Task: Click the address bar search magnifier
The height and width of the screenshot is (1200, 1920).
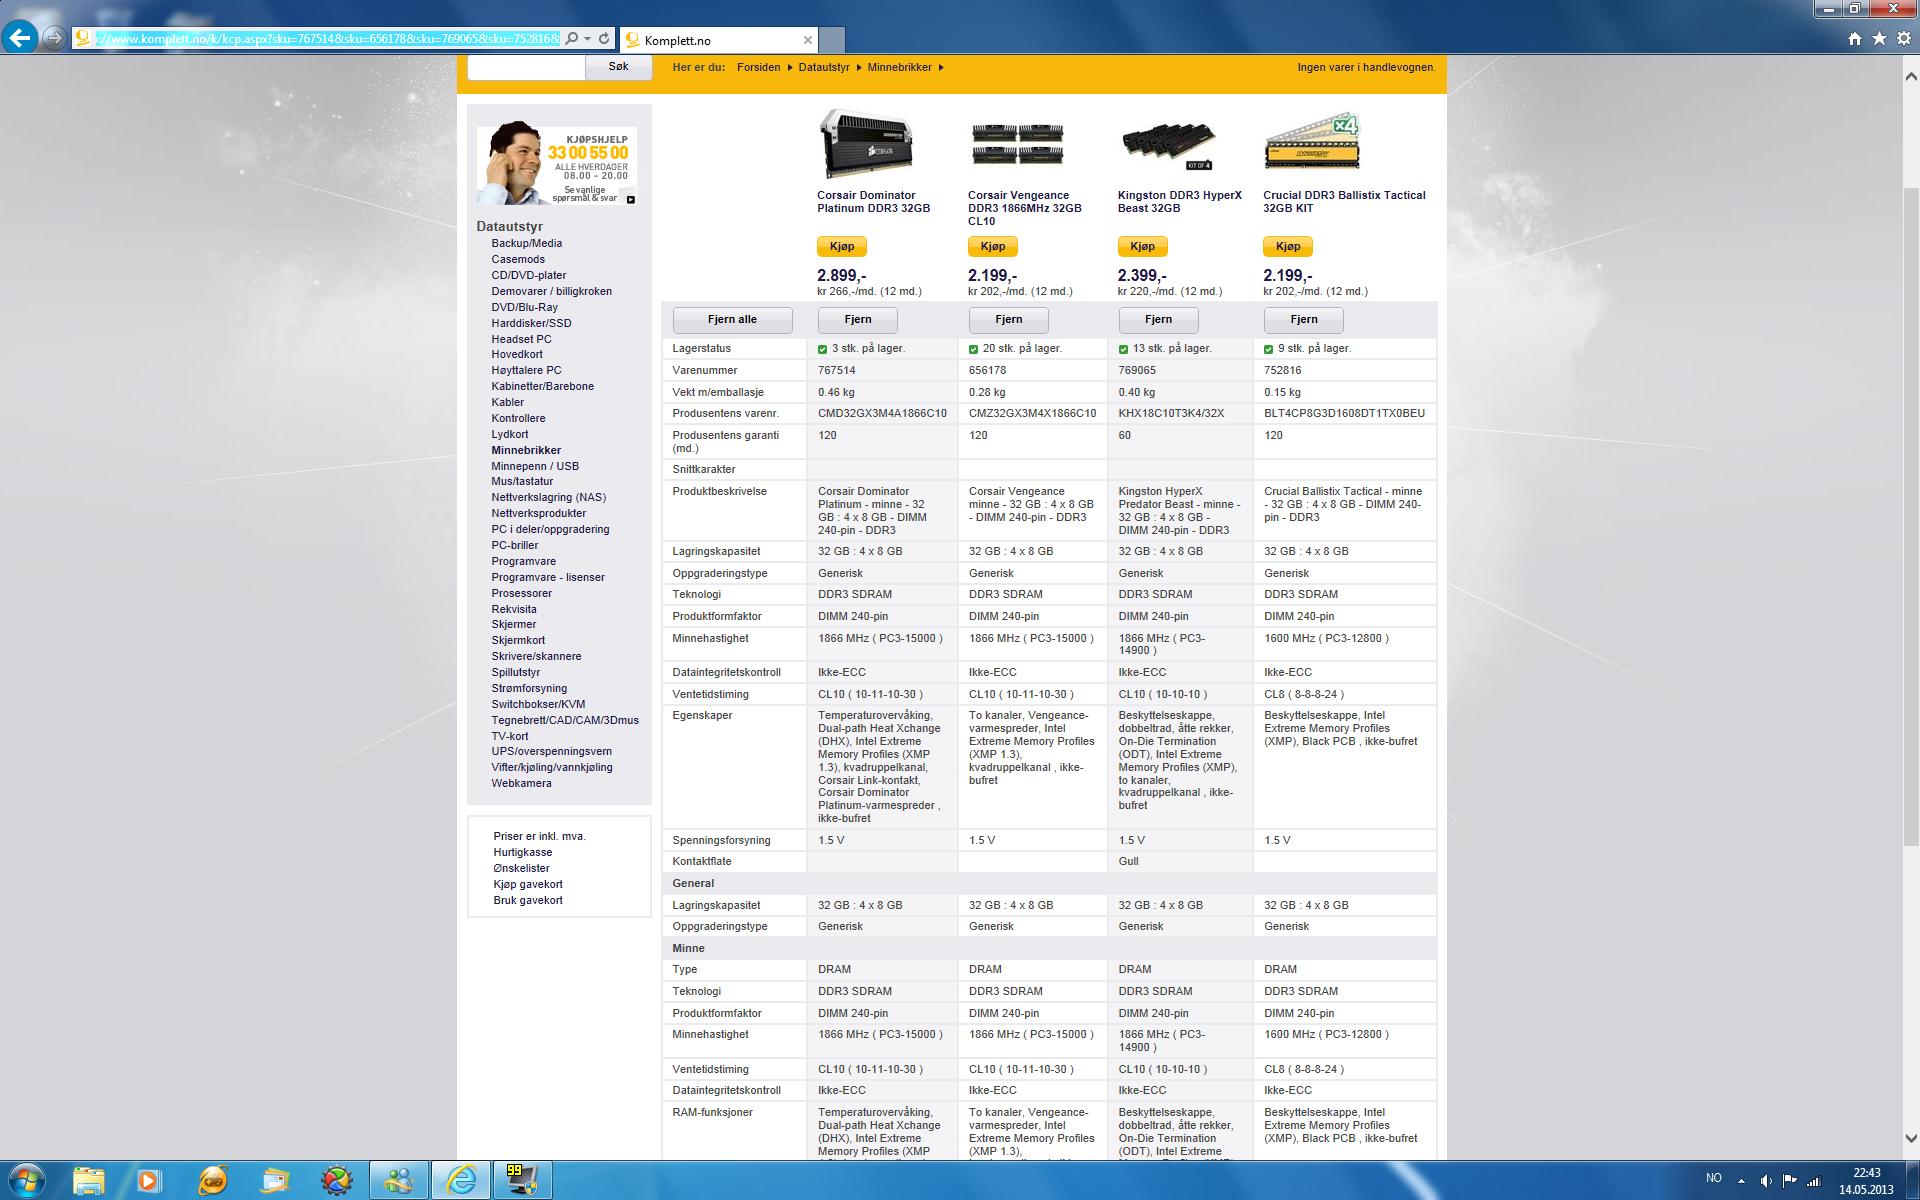Action: (571, 39)
